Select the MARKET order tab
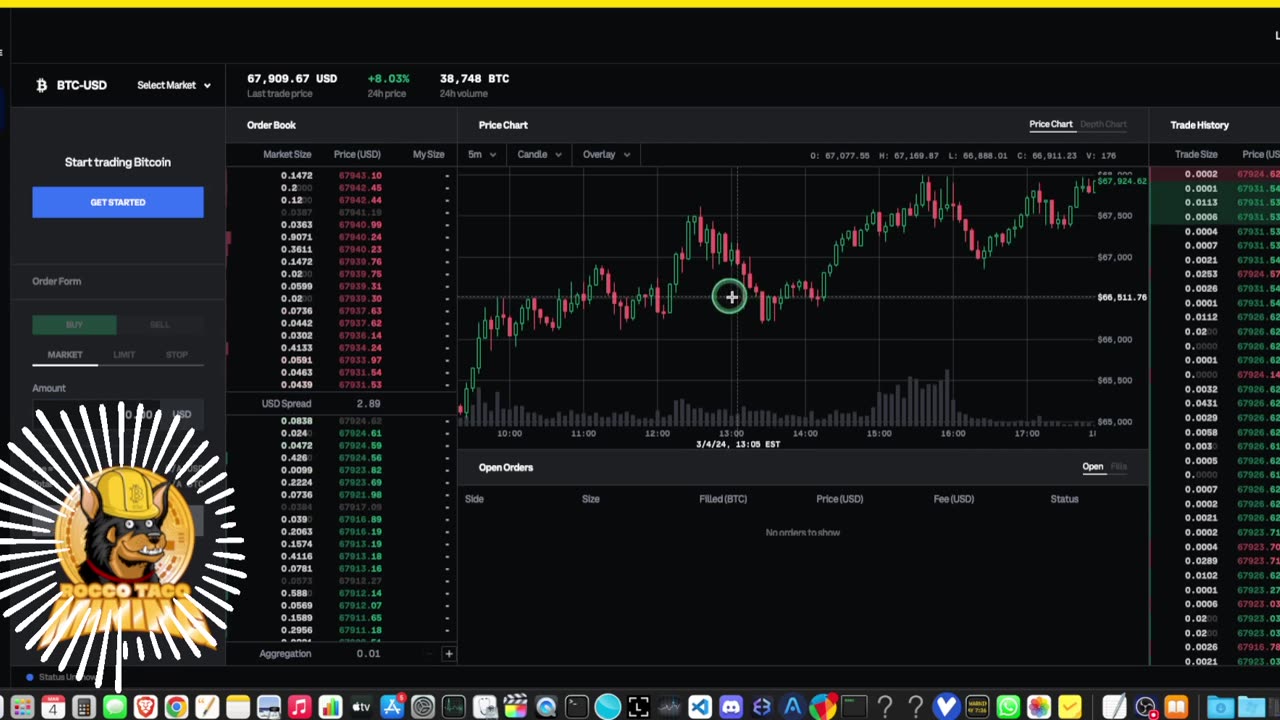 coord(65,355)
